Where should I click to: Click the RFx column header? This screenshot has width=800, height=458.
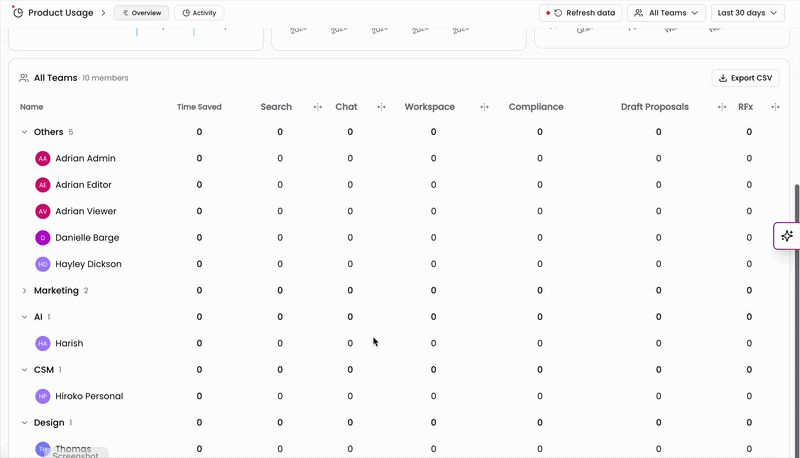coord(745,107)
